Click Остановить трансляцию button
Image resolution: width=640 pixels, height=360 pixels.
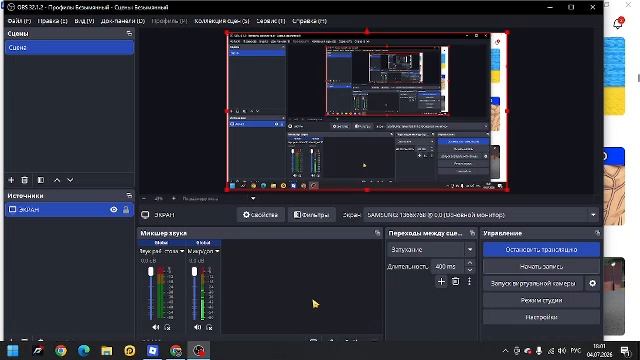coord(541,249)
